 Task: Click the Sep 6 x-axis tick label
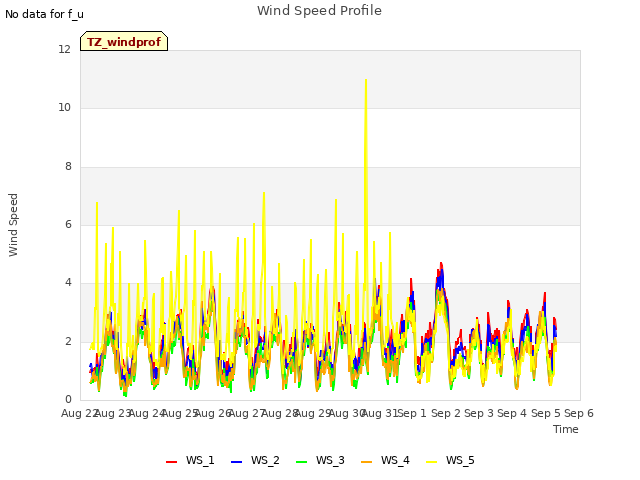tap(579, 413)
